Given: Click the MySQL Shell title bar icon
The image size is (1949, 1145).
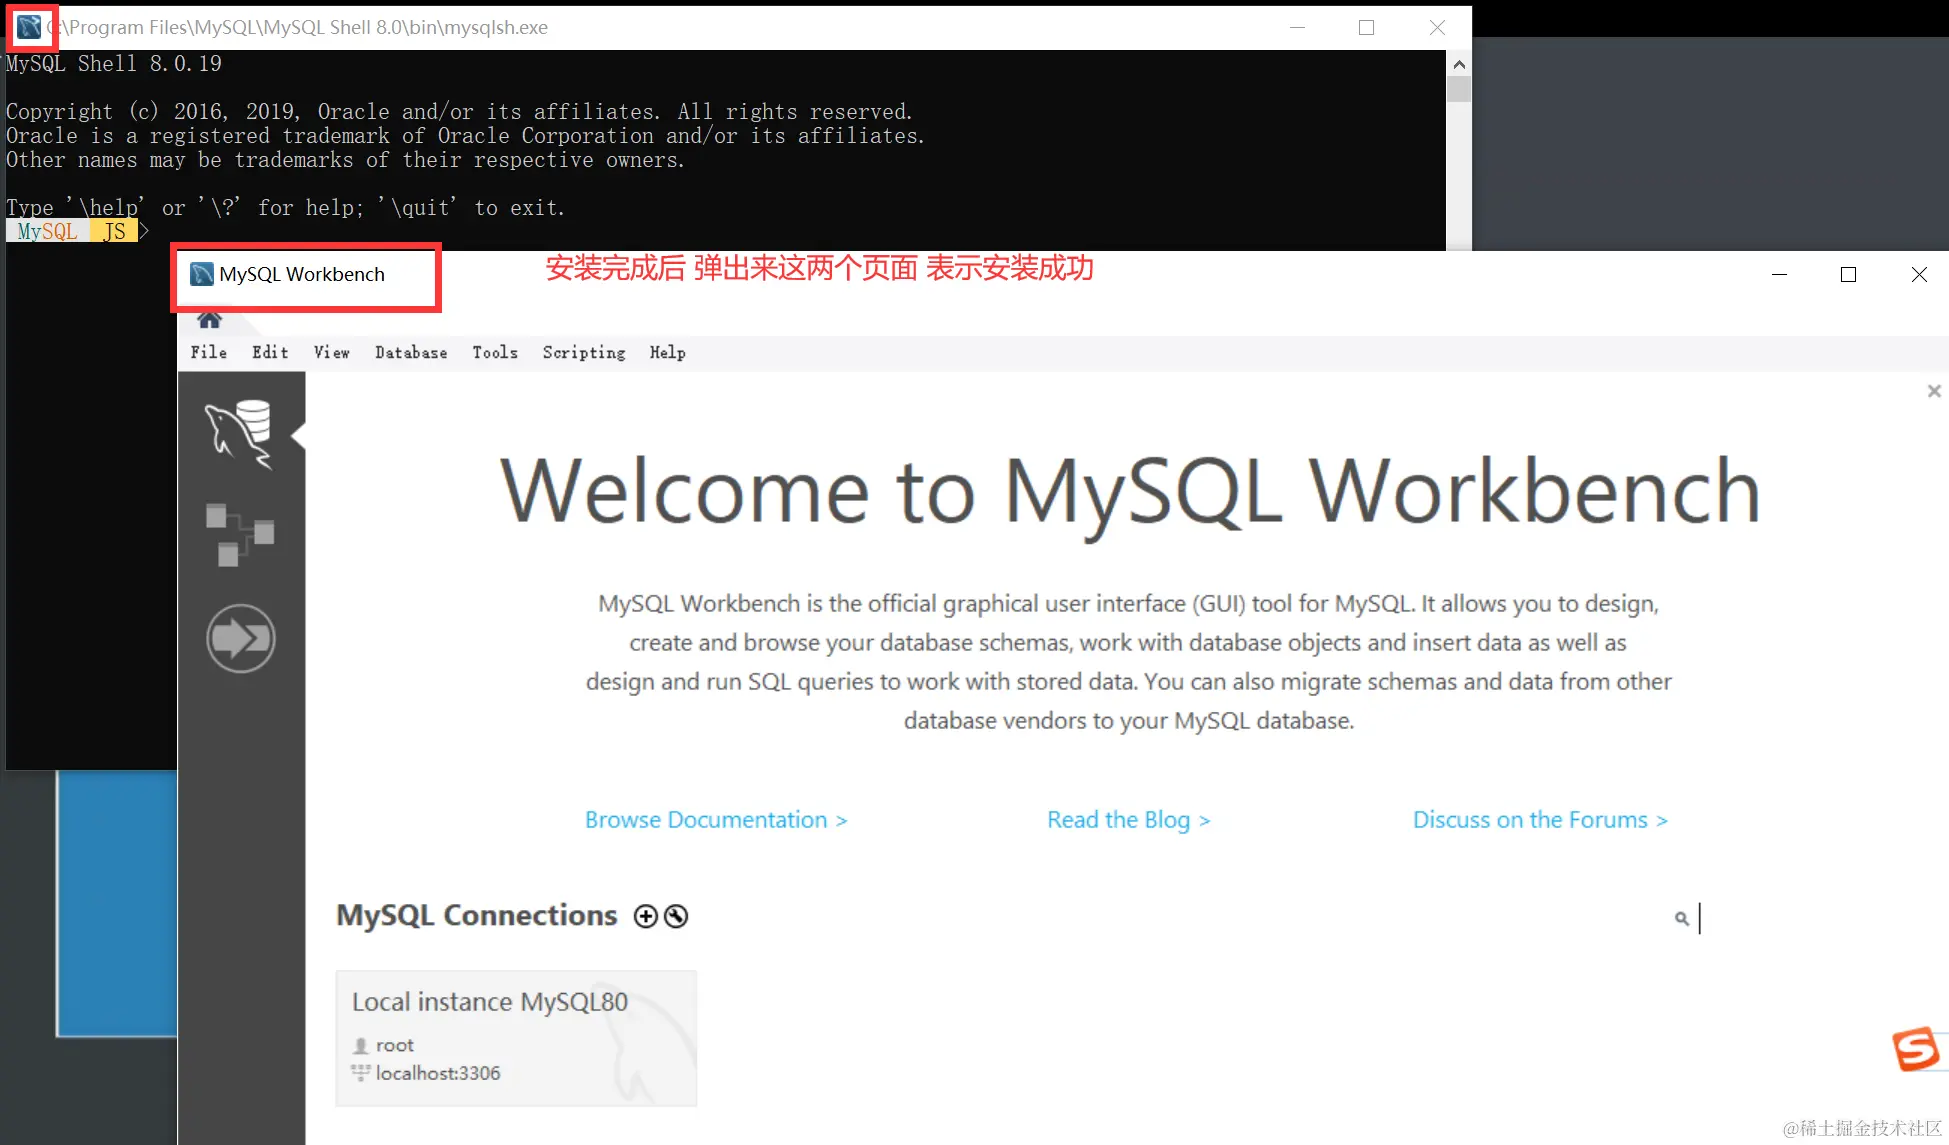Looking at the screenshot, I should [29, 27].
